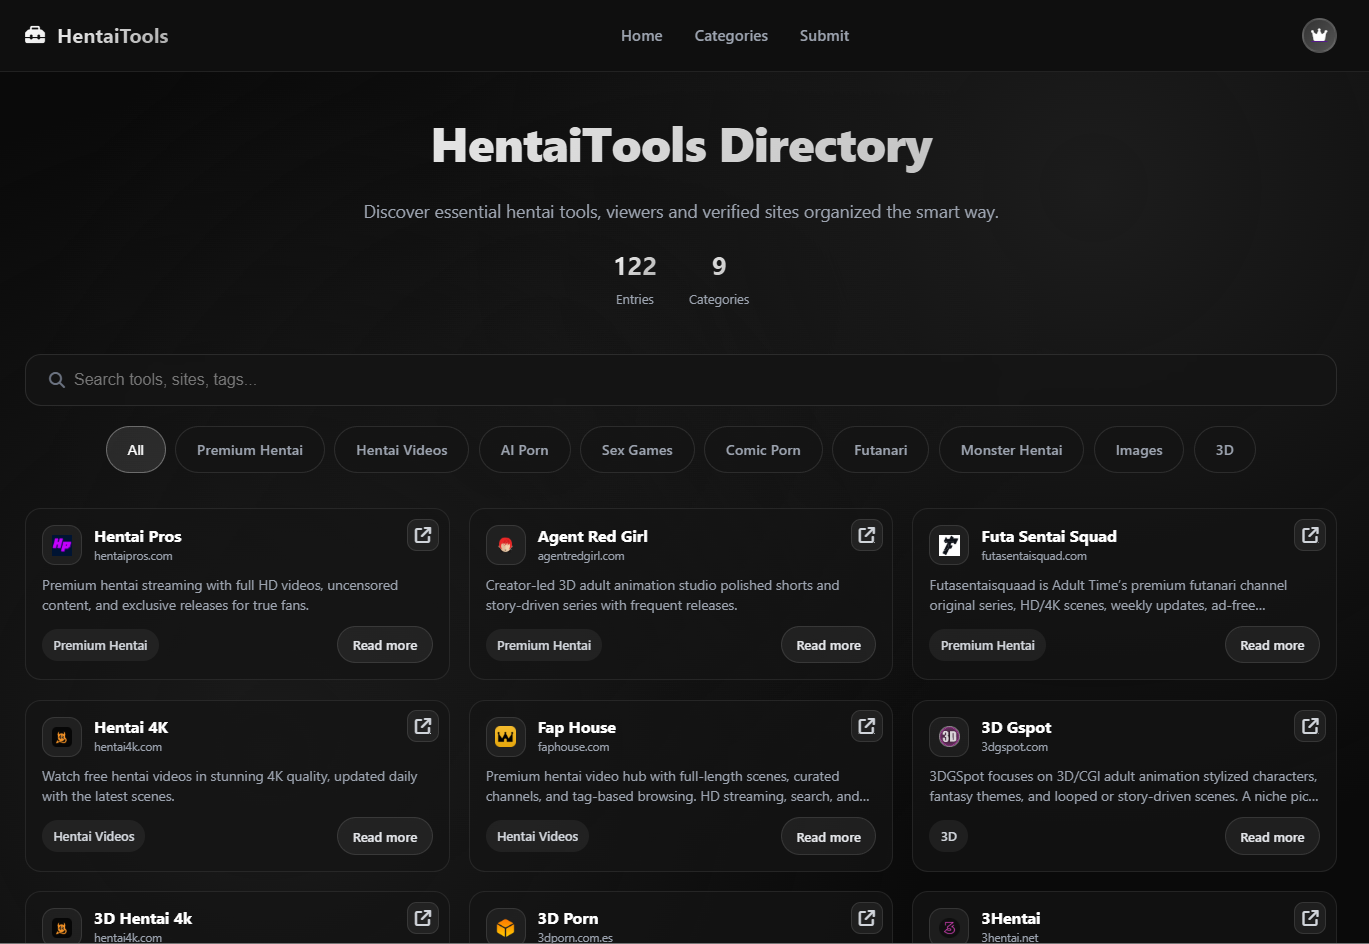Screen dimensions: 1369x944
Task: Open external link icon for Hentai Pros
Action: pyautogui.click(x=423, y=535)
